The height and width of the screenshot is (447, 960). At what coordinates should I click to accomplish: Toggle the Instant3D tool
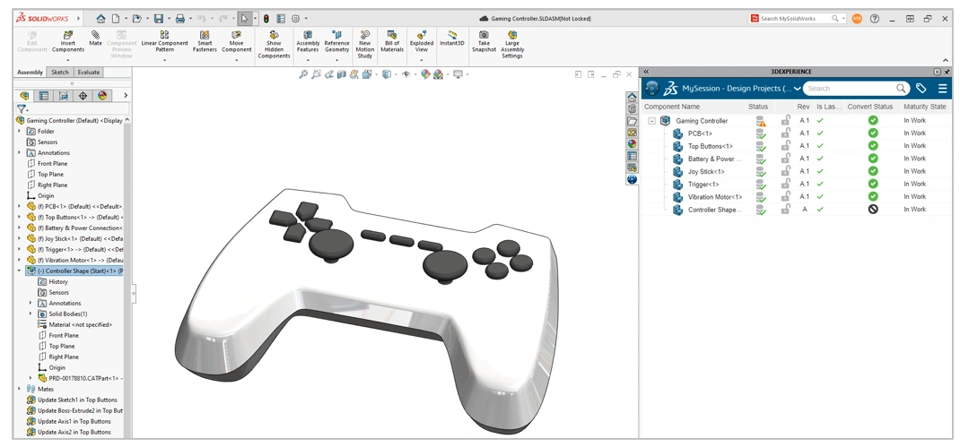point(452,39)
